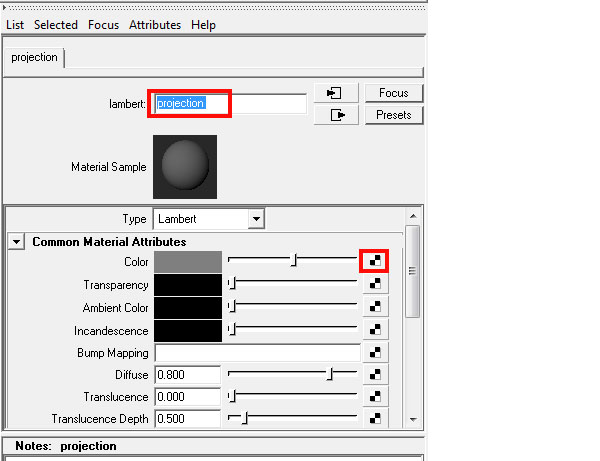Open the Diffuse map checker icon
Viewport: 600px width, 461px height.
tap(375, 375)
